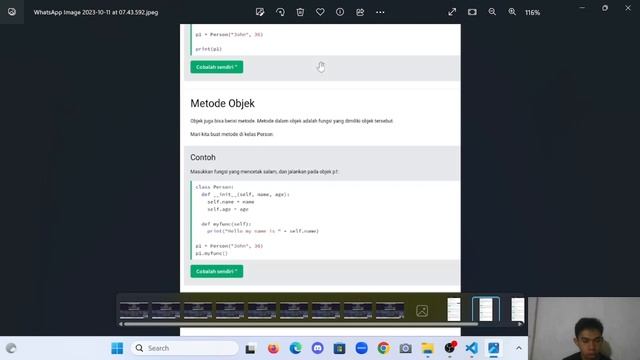Open the Windows Start menu
The height and width of the screenshot is (360, 640).
click(117, 348)
